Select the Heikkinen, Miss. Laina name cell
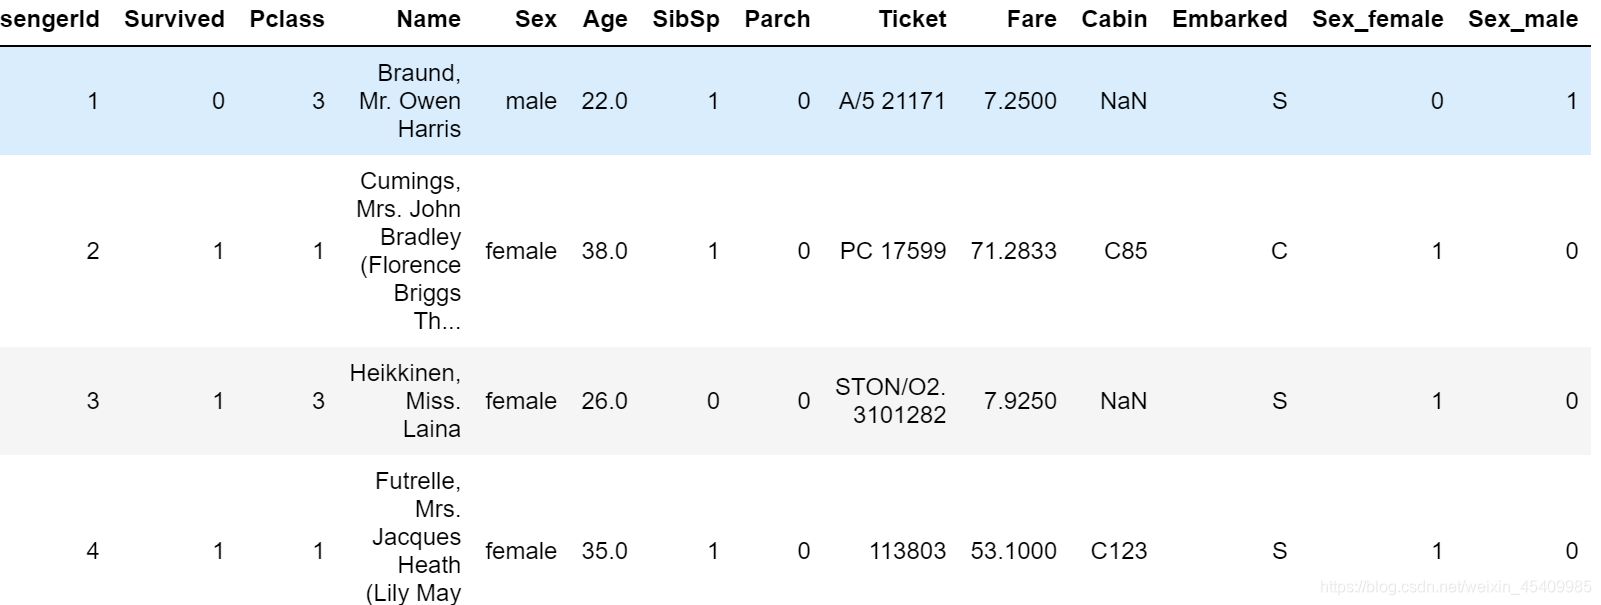This screenshot has width=1601, height=605. tap(406, 401)
